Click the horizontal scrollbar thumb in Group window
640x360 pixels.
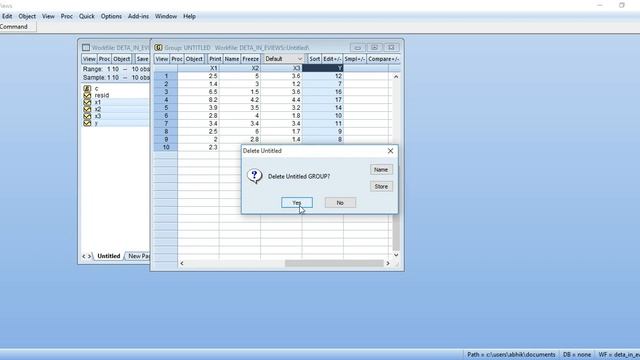click(x=334, y=263)
